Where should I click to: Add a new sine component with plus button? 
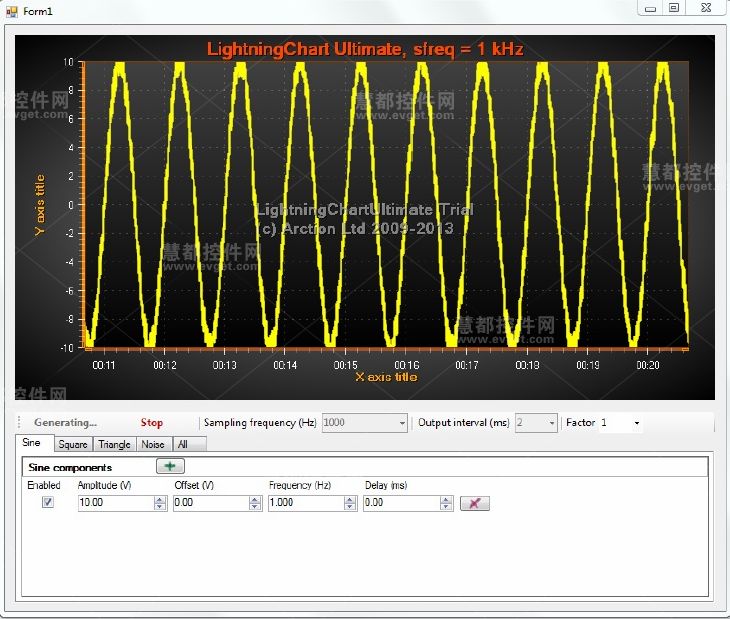click(170, 466)
